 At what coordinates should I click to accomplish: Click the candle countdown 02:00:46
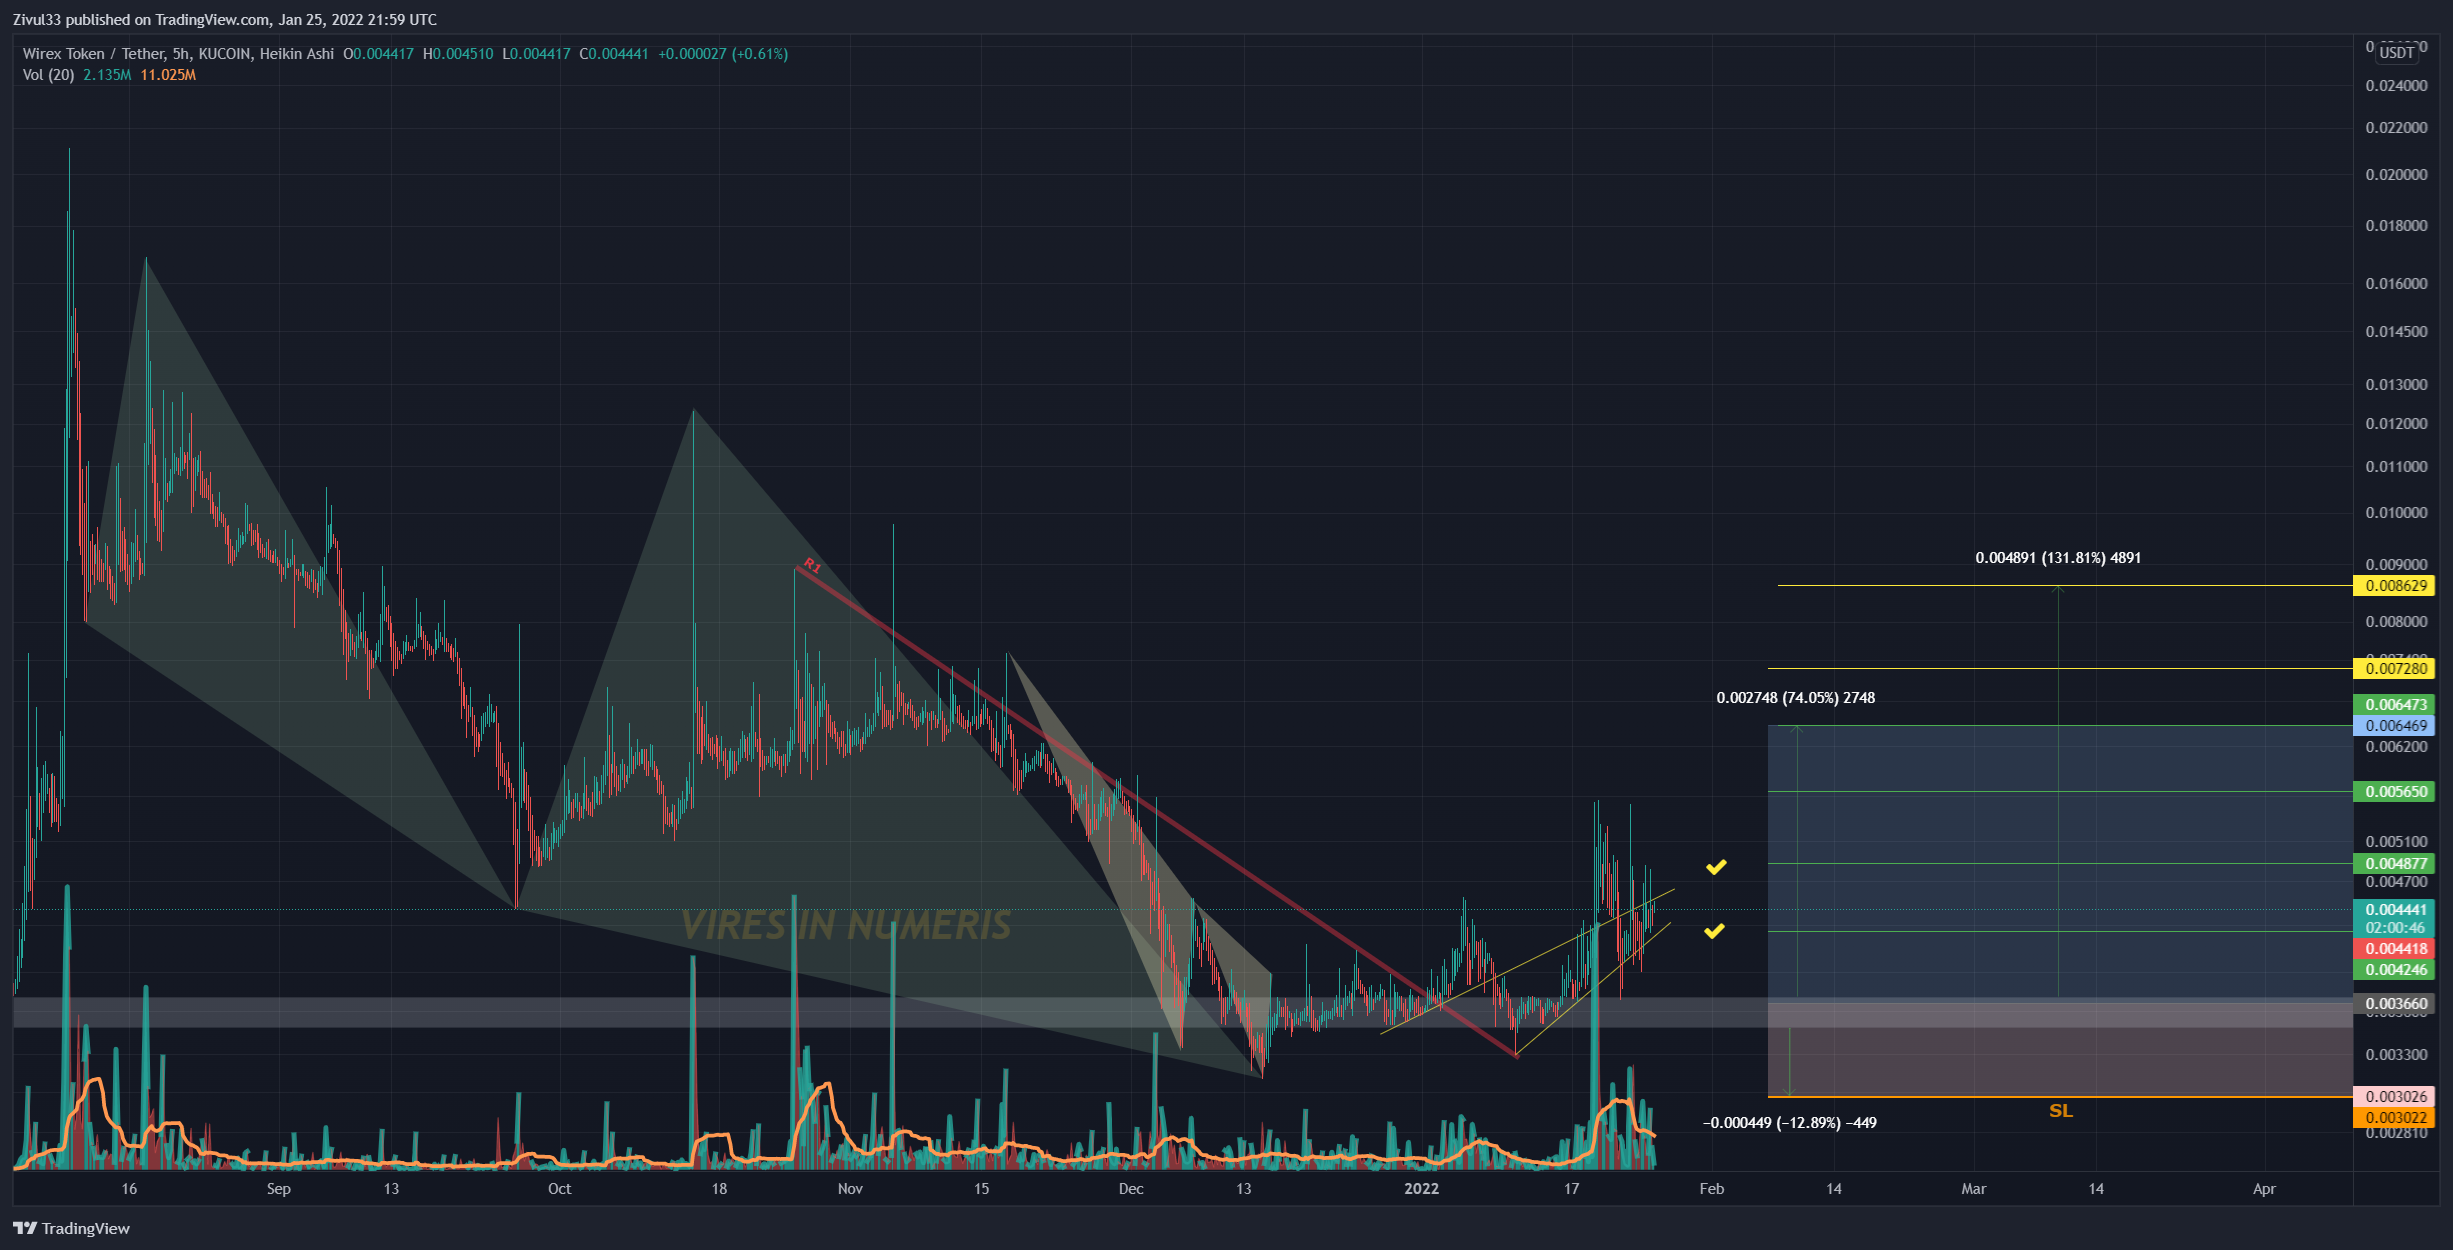click(2395, 928)
